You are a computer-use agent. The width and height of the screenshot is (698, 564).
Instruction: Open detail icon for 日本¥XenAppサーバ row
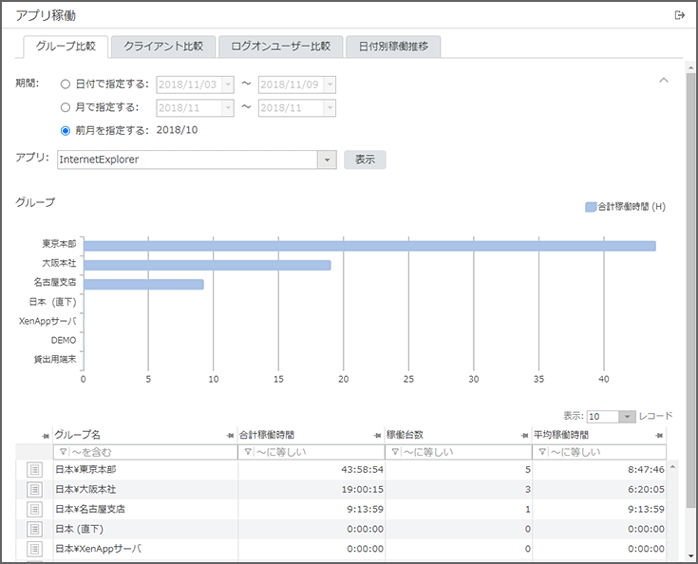(35, 549)
